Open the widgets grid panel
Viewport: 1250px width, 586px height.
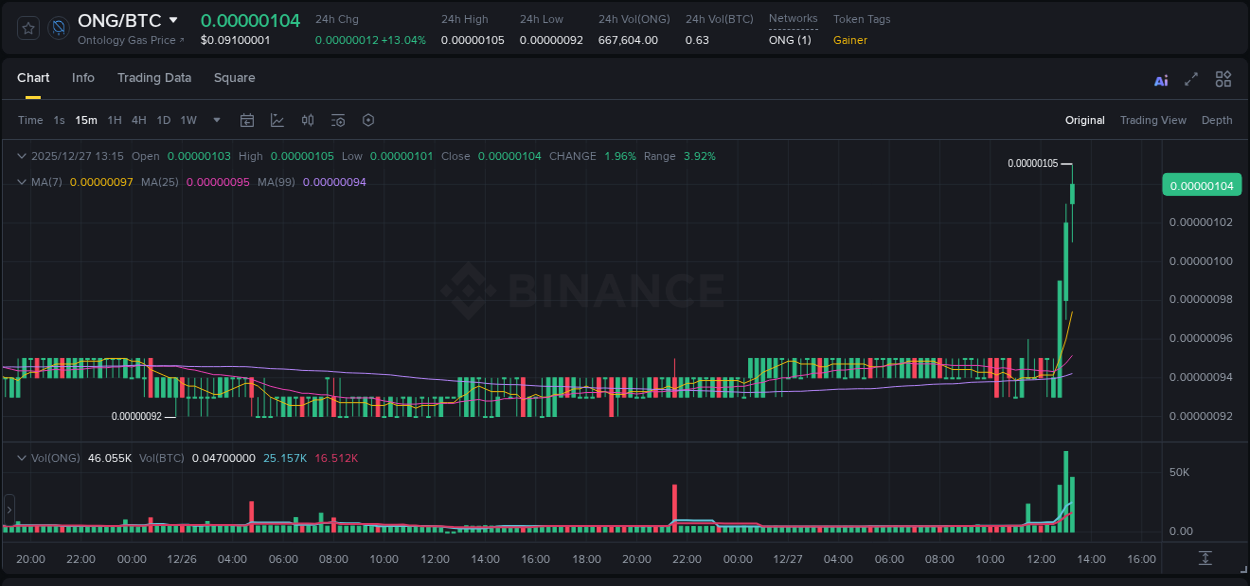tap(1223, 79)
